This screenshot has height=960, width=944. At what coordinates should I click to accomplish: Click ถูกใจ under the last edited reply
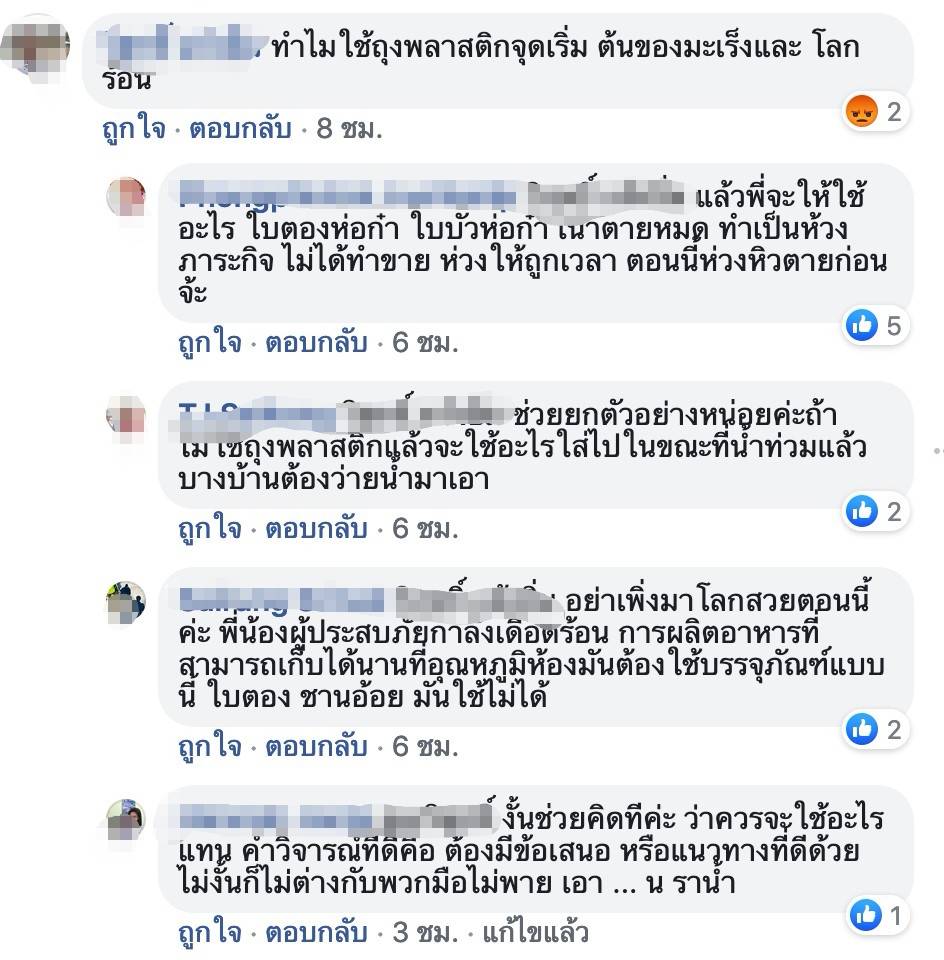209,933
